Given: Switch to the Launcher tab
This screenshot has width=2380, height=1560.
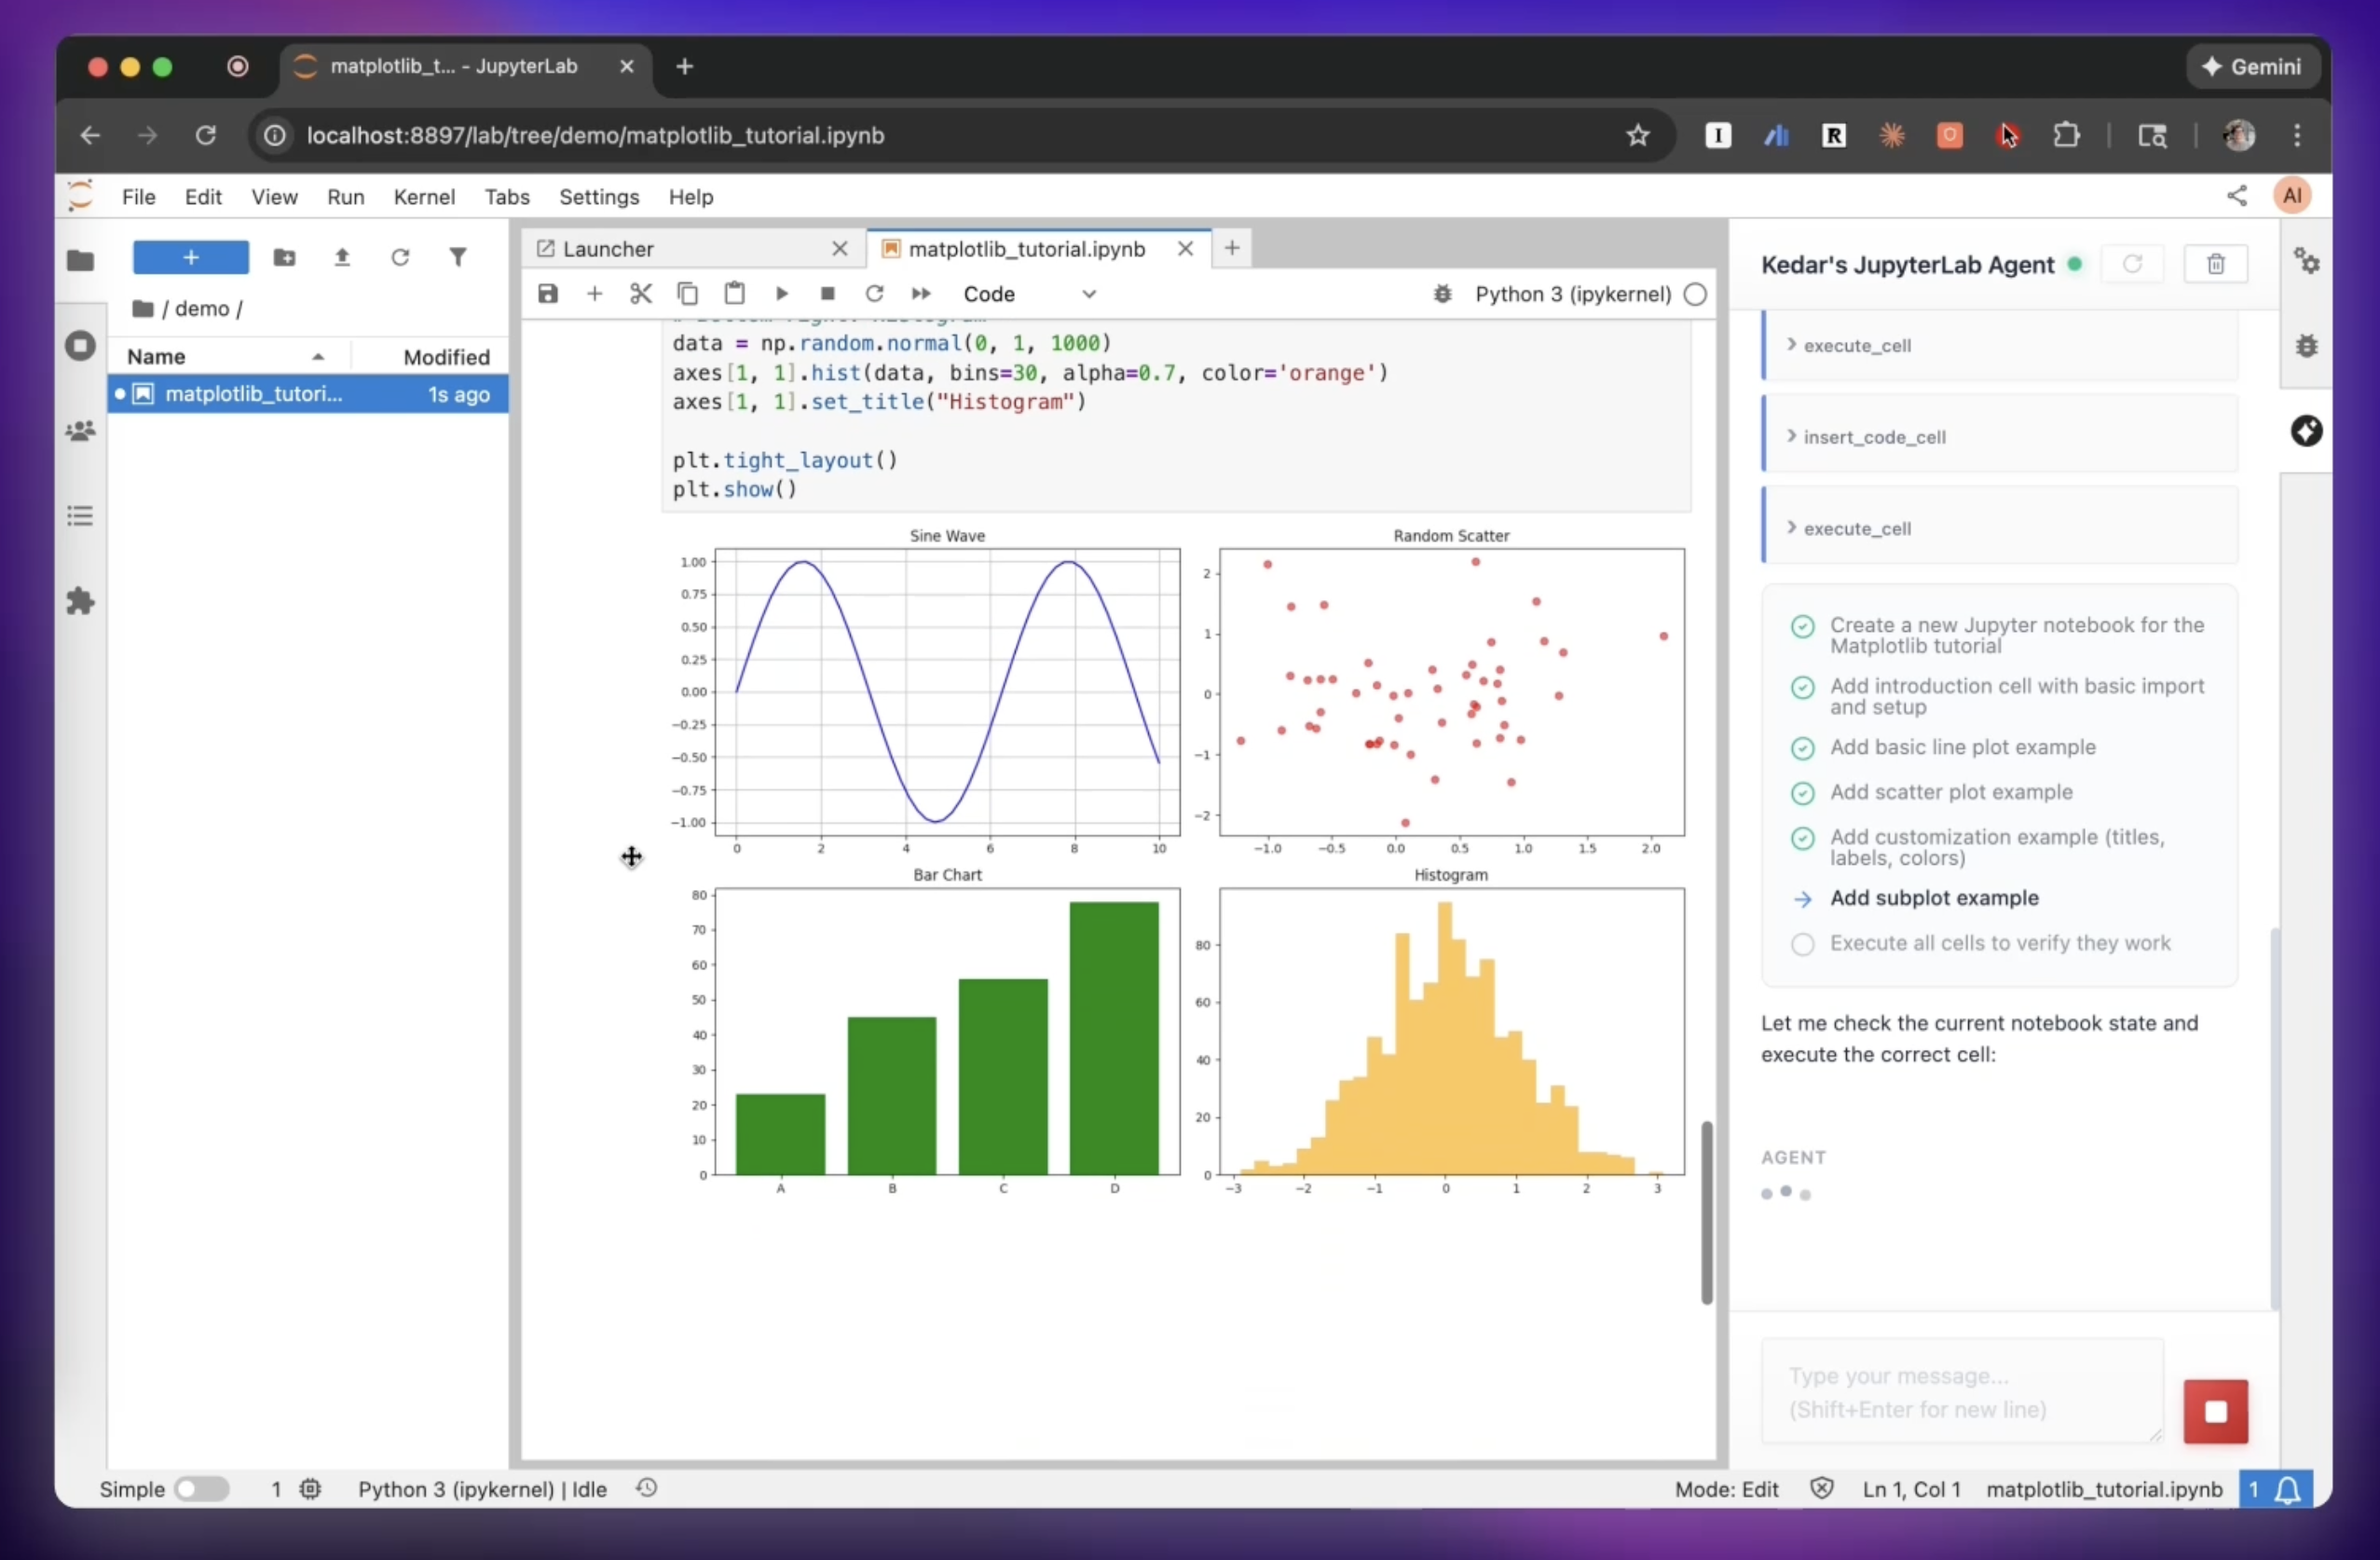Looking at the screenshot, I should coord(607,249).
